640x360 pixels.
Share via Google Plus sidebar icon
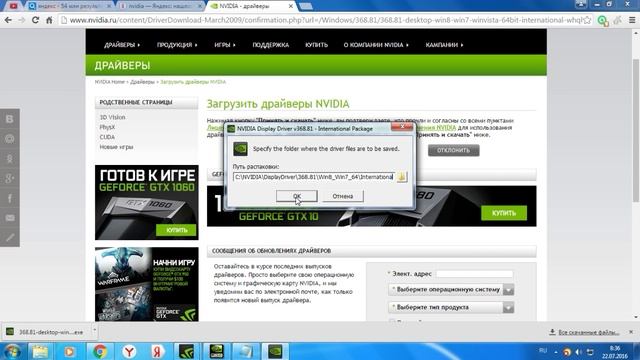10,178
